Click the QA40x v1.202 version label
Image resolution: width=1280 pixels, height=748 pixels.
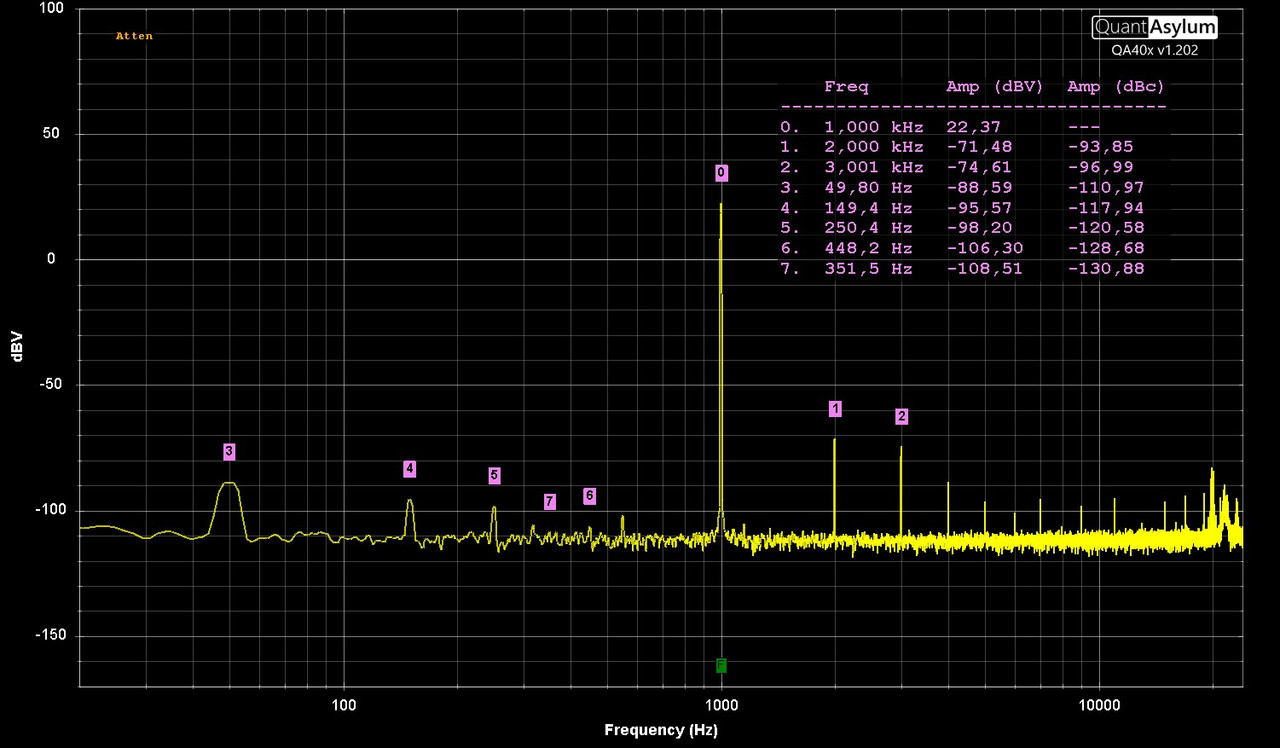(x=1154, y=50)
